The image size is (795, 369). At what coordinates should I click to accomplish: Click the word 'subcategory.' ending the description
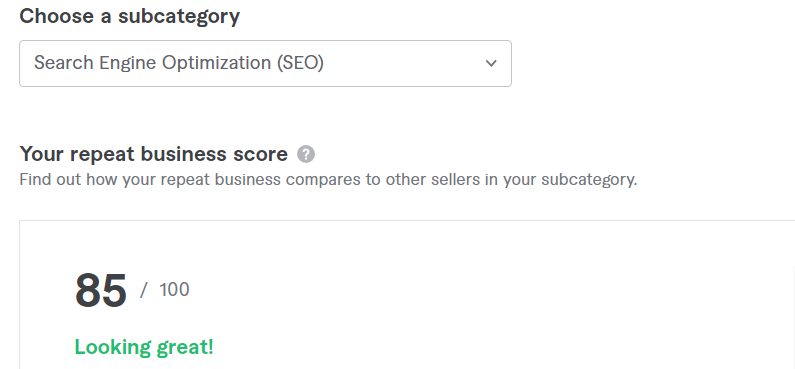tap(589, 180)
